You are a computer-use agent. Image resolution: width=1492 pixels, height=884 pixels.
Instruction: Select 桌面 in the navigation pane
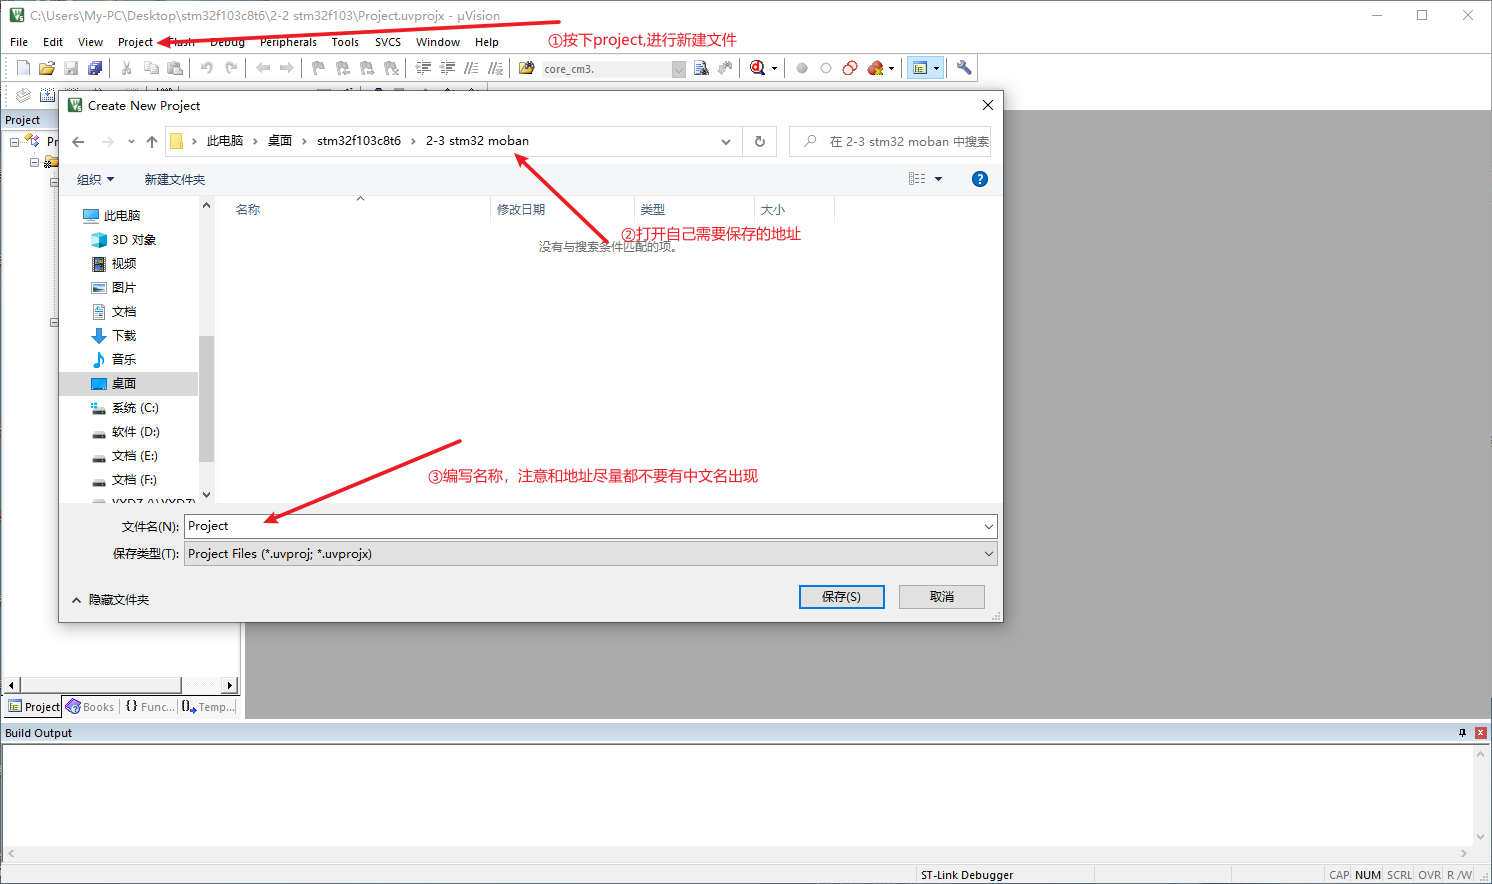point(129,384)
